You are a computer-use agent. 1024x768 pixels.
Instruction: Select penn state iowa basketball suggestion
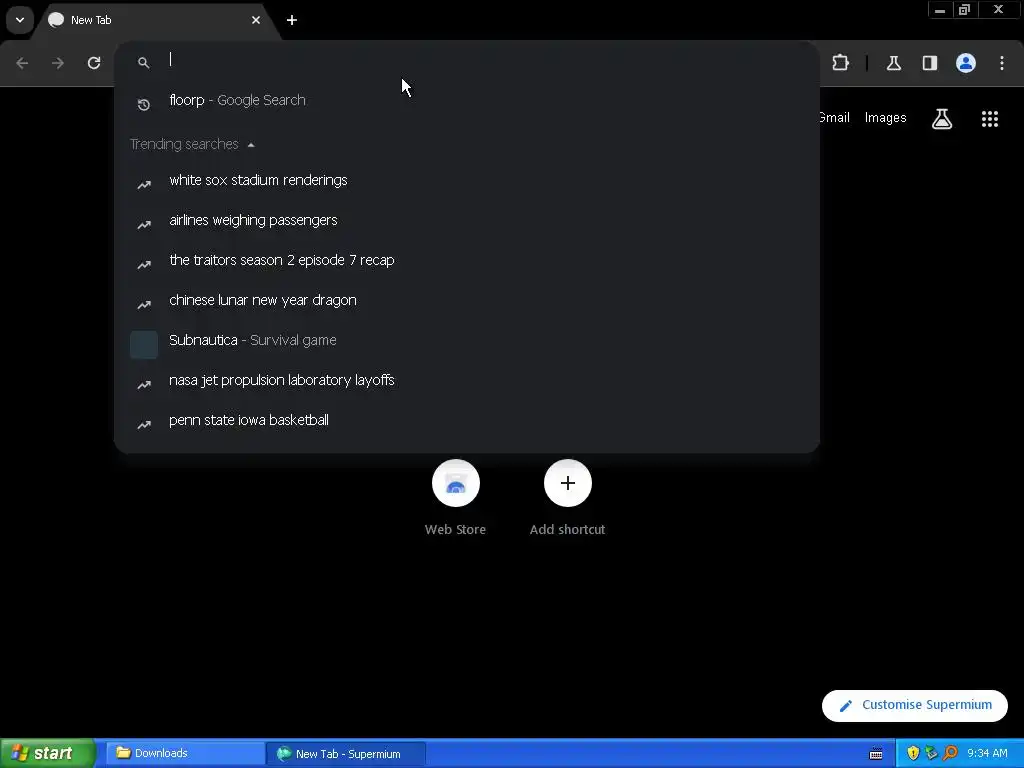(467, 420)
